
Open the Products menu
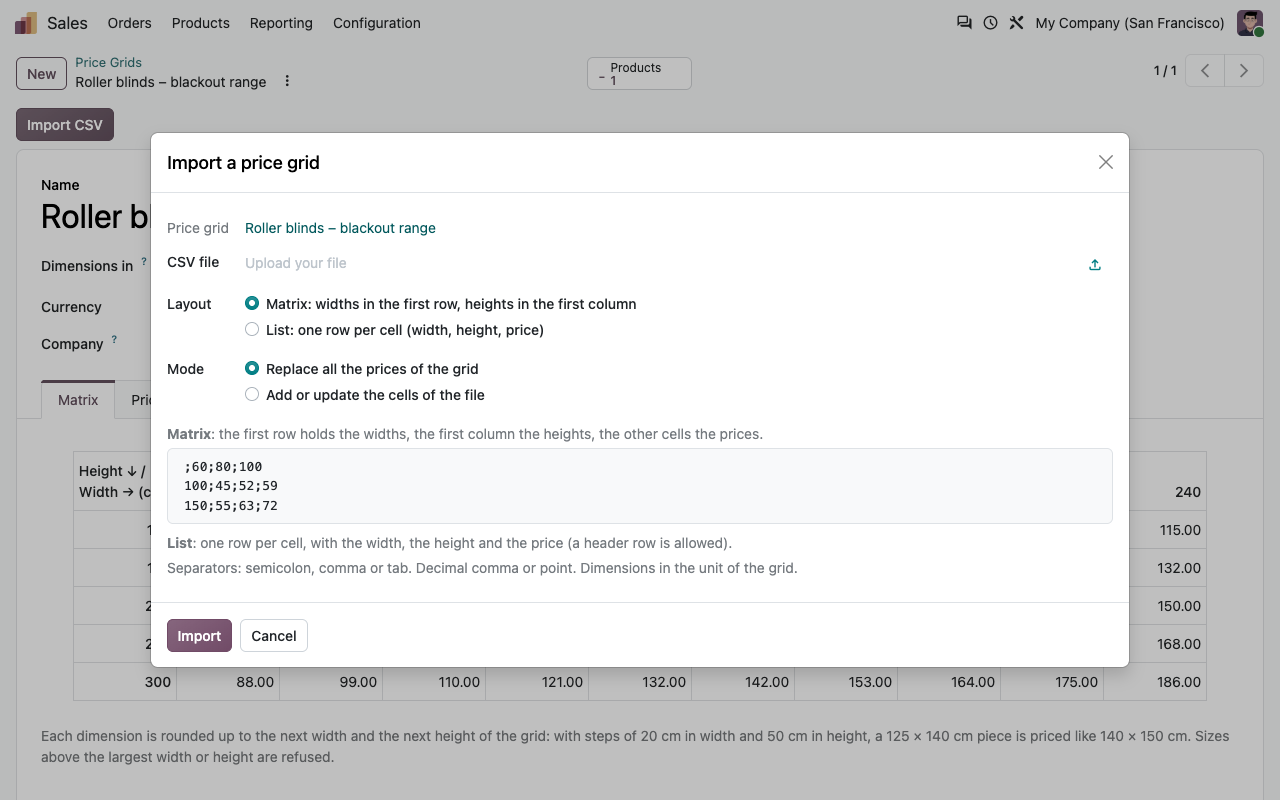point(201,23)
